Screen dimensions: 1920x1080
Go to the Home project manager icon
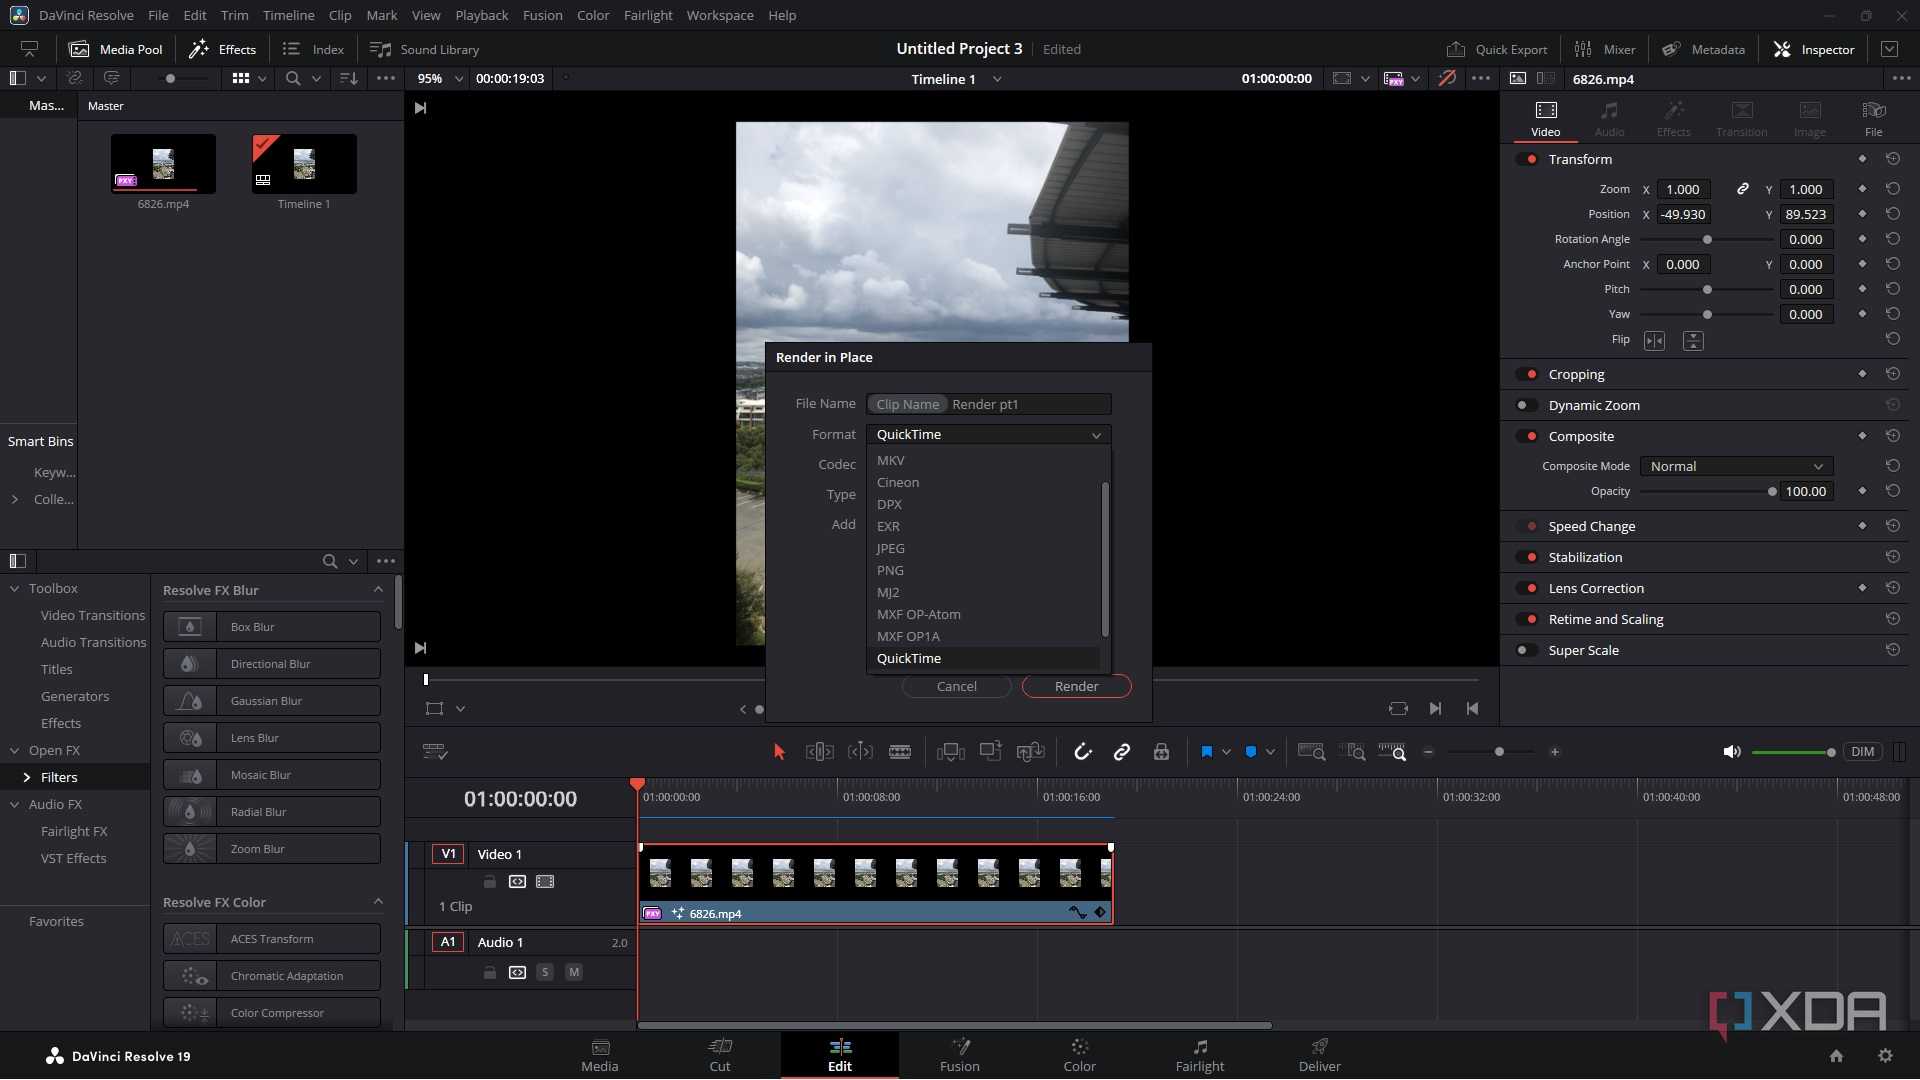click(1836, 1056)
